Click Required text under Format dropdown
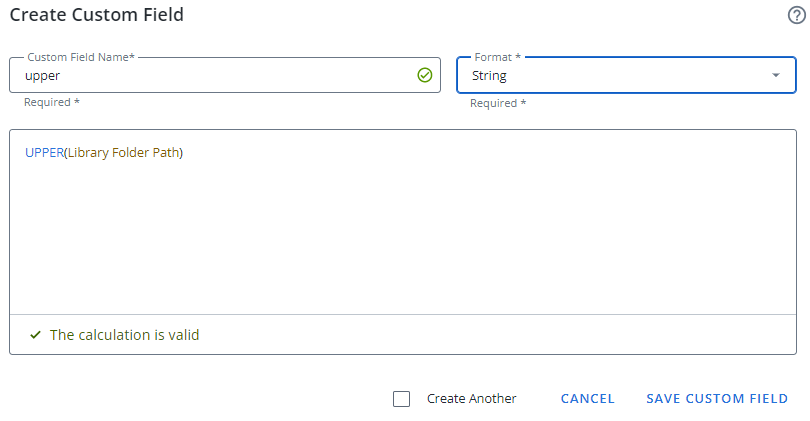810x421 pixels. pos(498,103)
